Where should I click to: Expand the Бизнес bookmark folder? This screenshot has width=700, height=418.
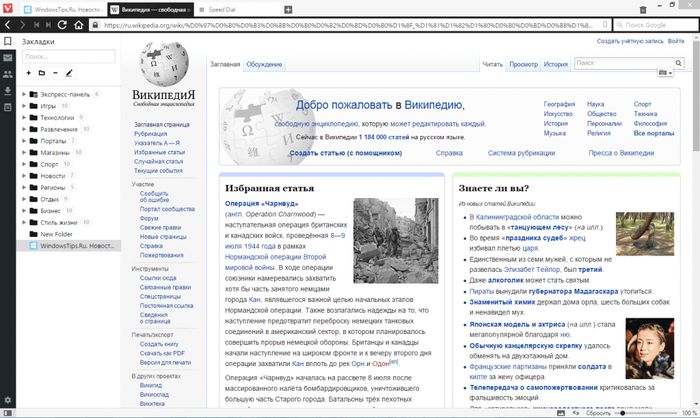[25, 210]
